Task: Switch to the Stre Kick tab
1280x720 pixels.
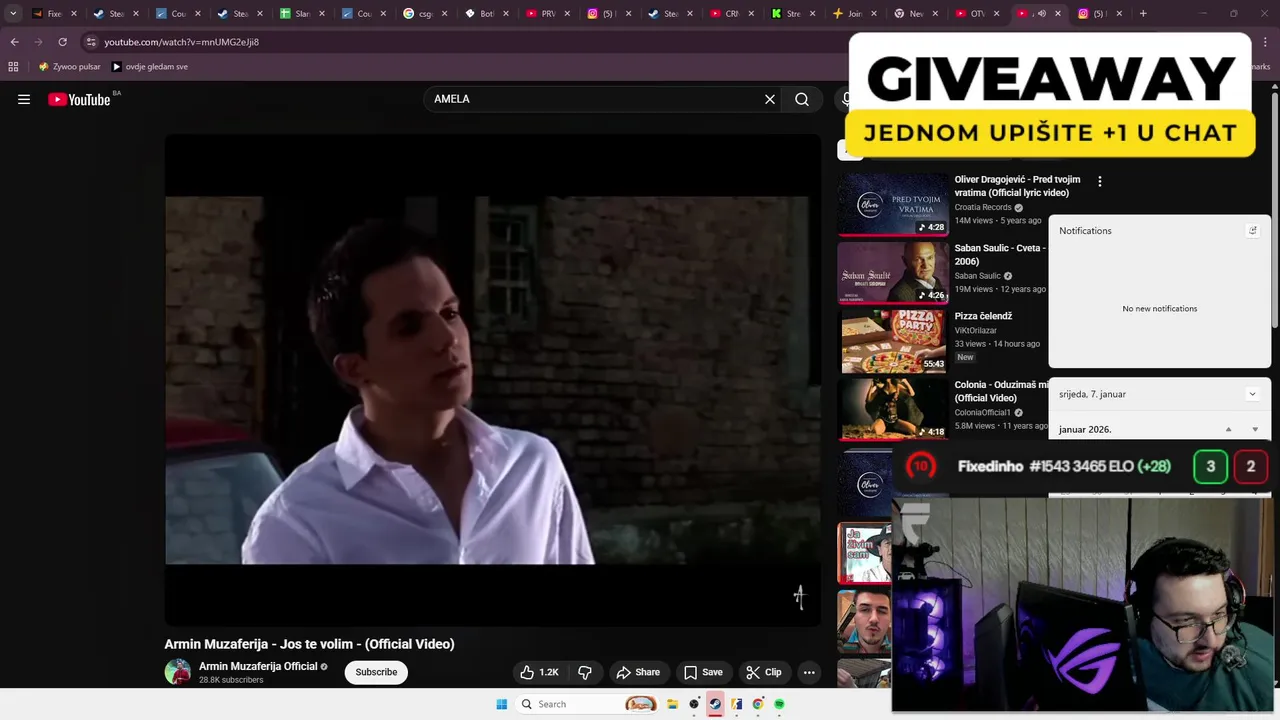Action: pyautogui.click(x=793, y=14)
